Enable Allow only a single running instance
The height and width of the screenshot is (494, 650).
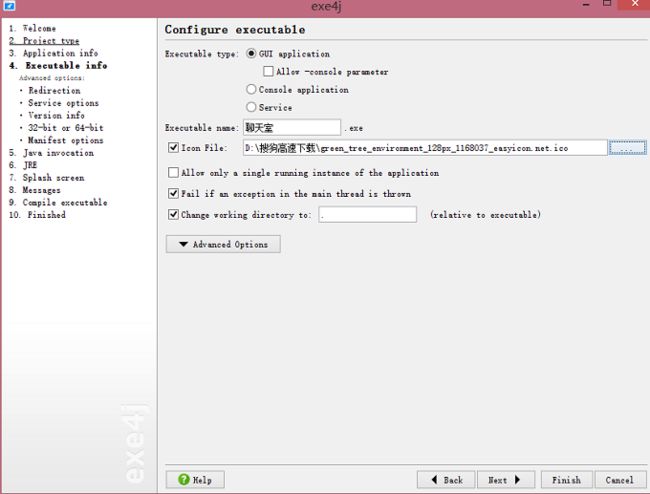[173, 172]
